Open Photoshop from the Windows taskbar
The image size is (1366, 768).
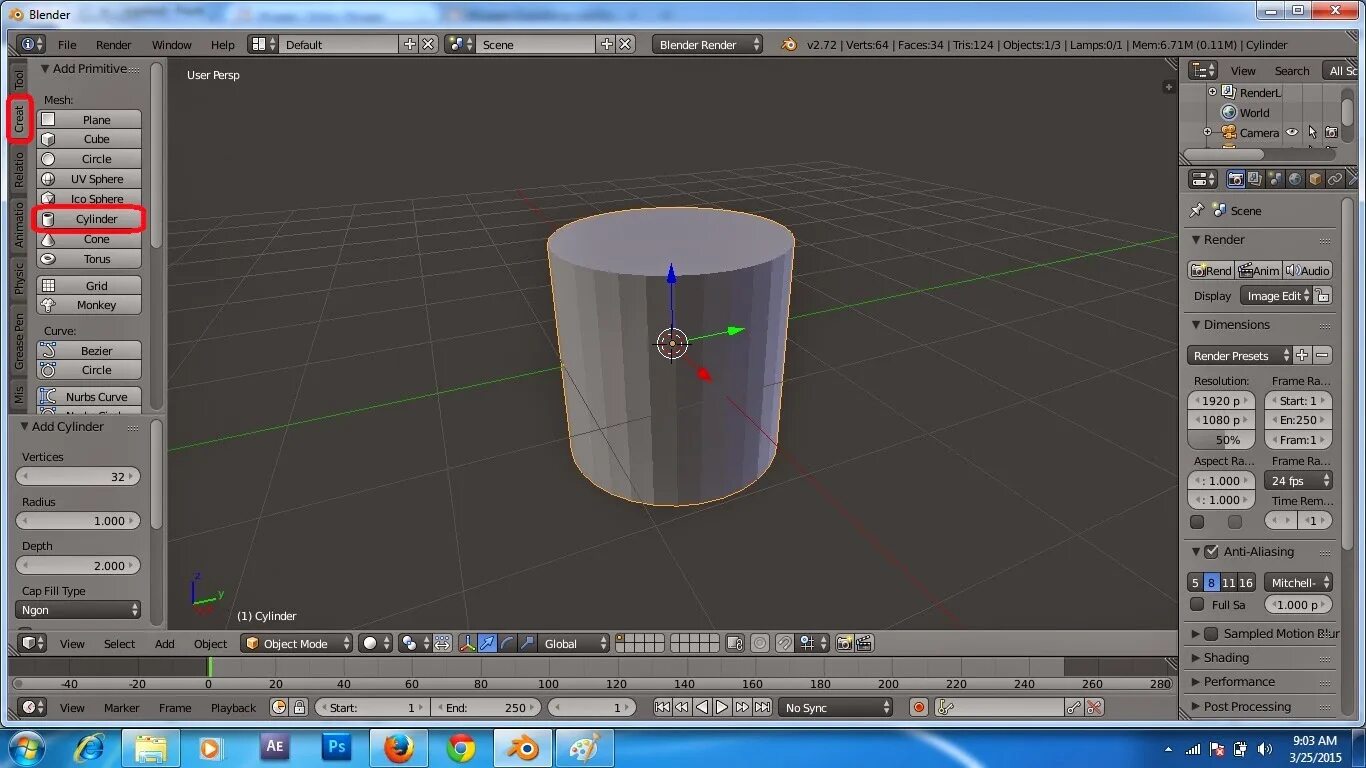pos(336,748)
